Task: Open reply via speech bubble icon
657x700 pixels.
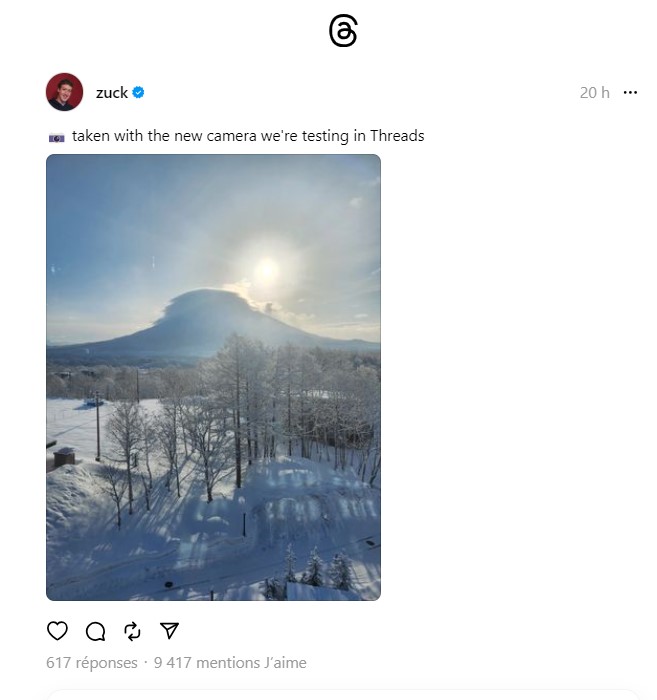Action: [95, 631]
